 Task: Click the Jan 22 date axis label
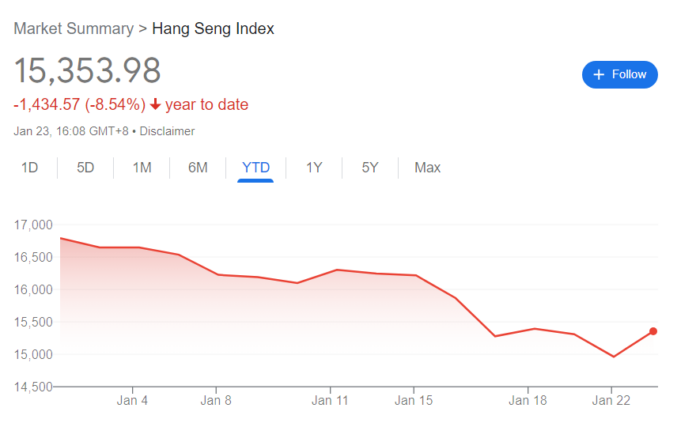pos(612,401)
